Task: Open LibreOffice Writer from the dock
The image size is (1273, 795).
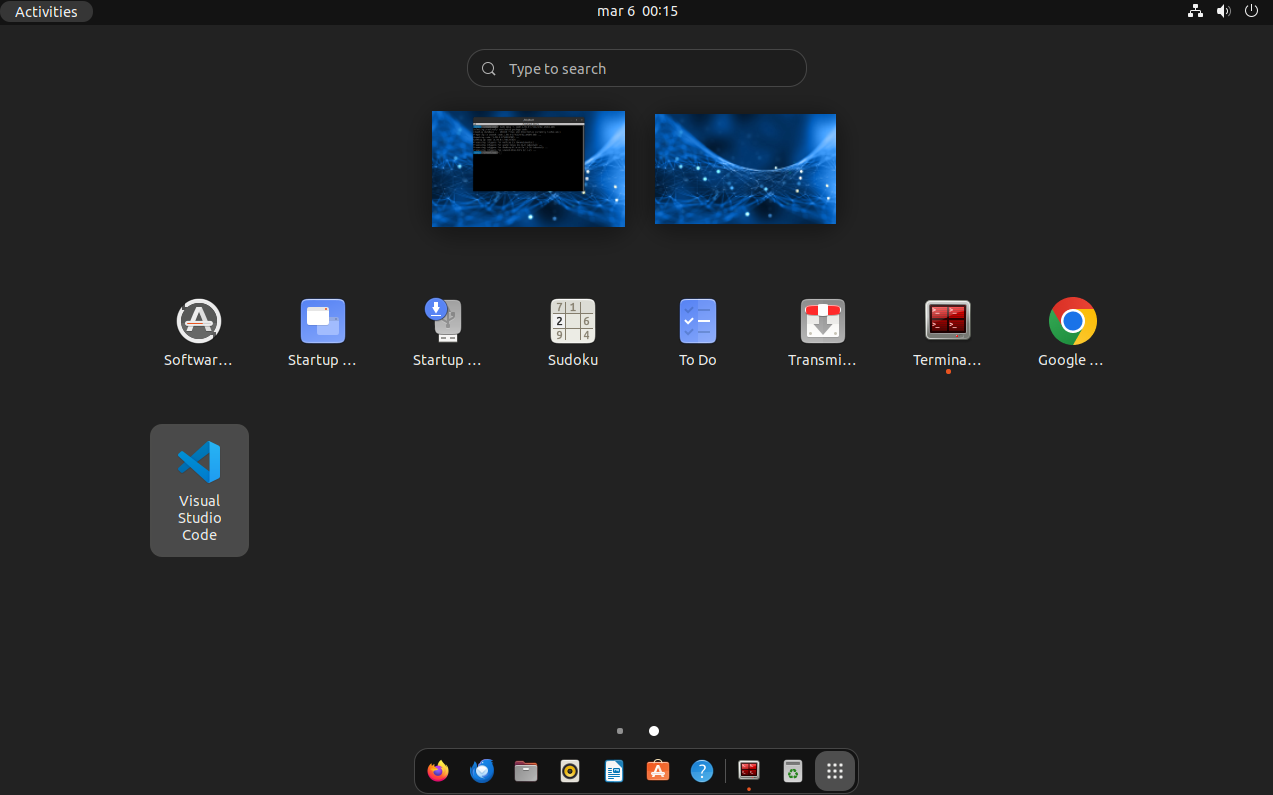Action: coord(614,771)
